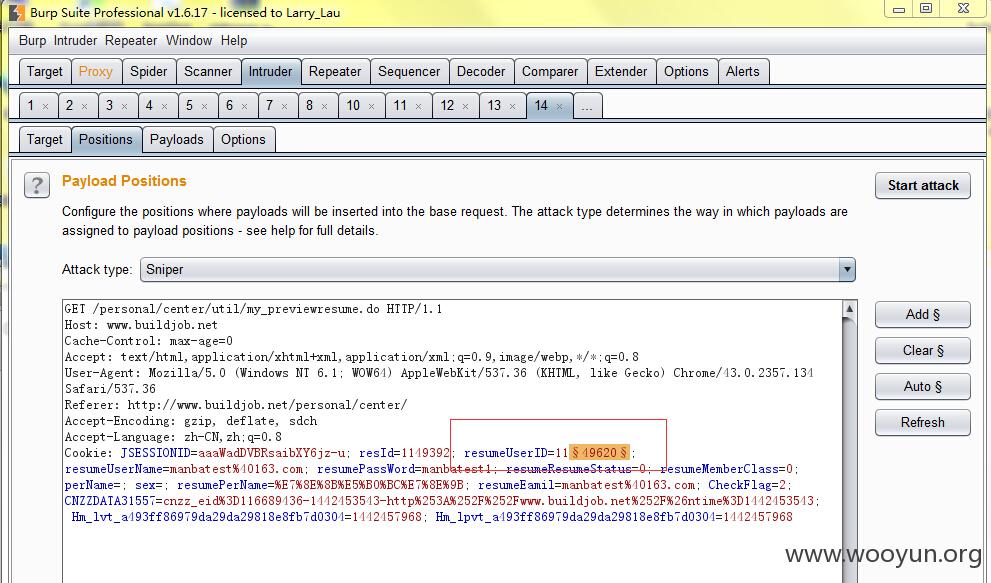Close Intruder attack tab 12

[466, 106]
